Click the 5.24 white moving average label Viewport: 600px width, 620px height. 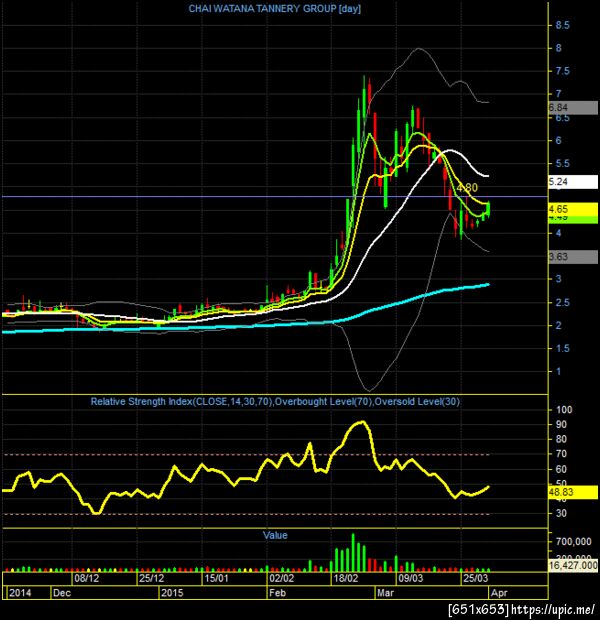click(573, 182)
